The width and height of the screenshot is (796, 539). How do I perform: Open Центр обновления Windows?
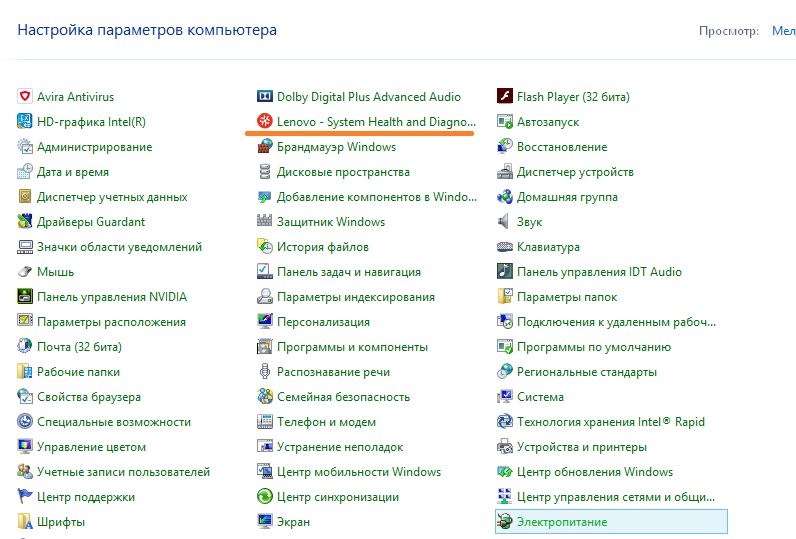click(594, 472)
